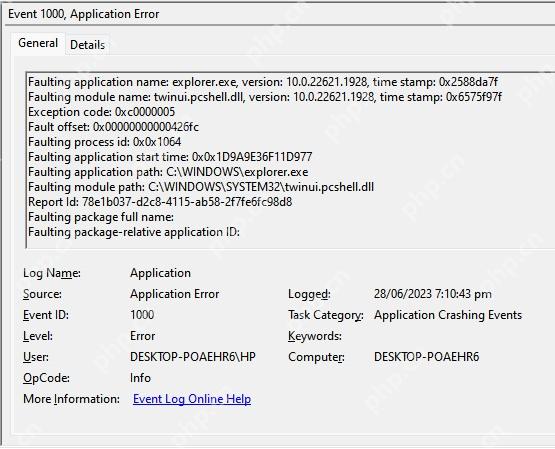The height and width of the screenshot is (449, 555).
Task: Select the Faulting module path line
Action: point(201,187)
